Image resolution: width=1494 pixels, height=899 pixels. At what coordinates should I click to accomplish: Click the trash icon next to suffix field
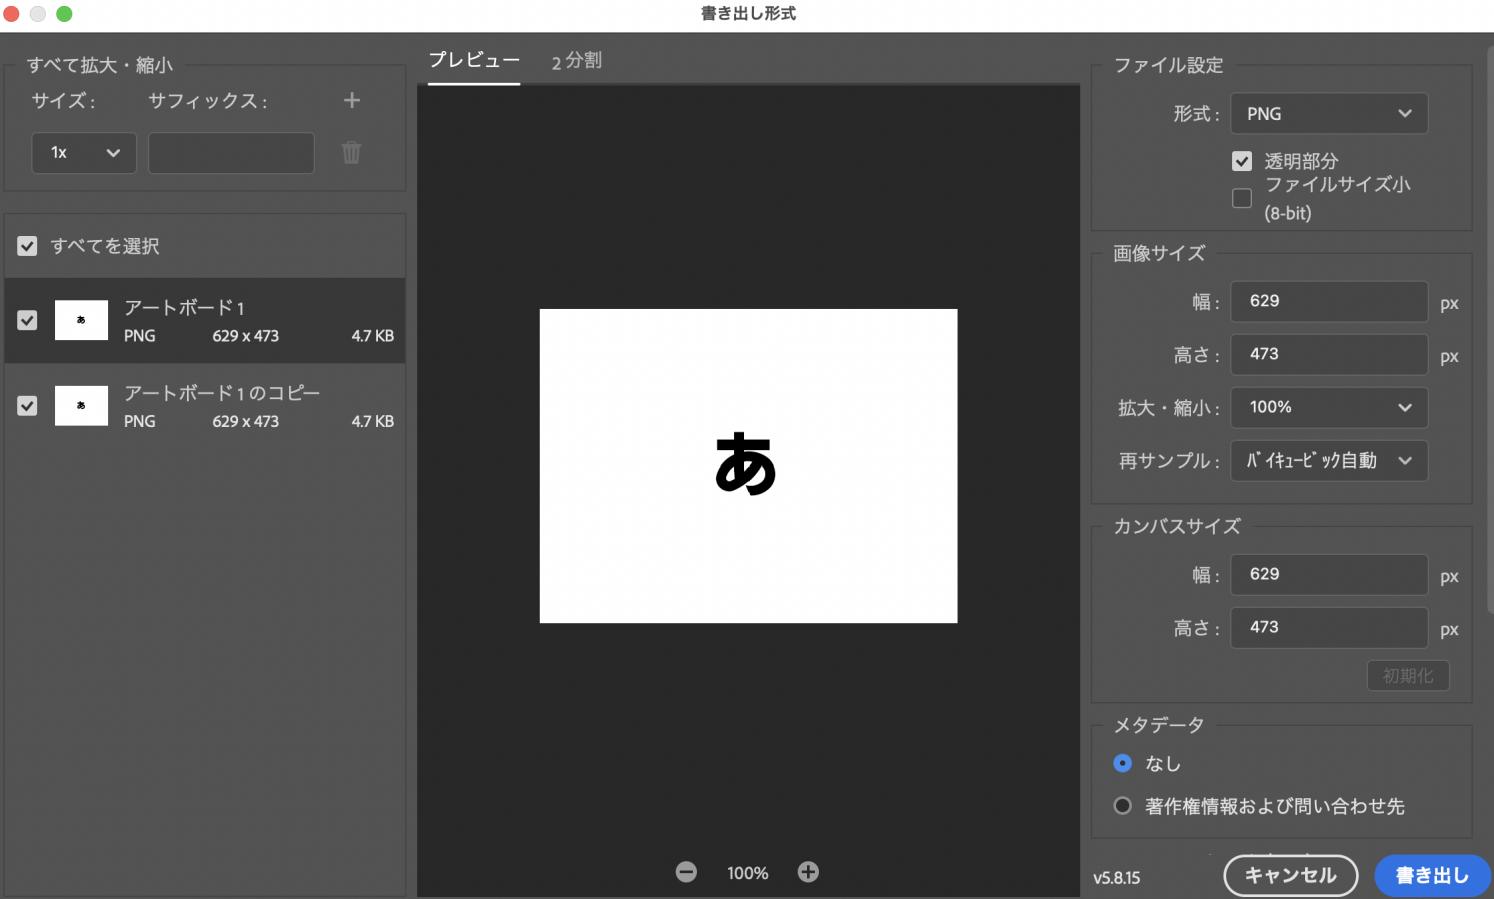351,152
